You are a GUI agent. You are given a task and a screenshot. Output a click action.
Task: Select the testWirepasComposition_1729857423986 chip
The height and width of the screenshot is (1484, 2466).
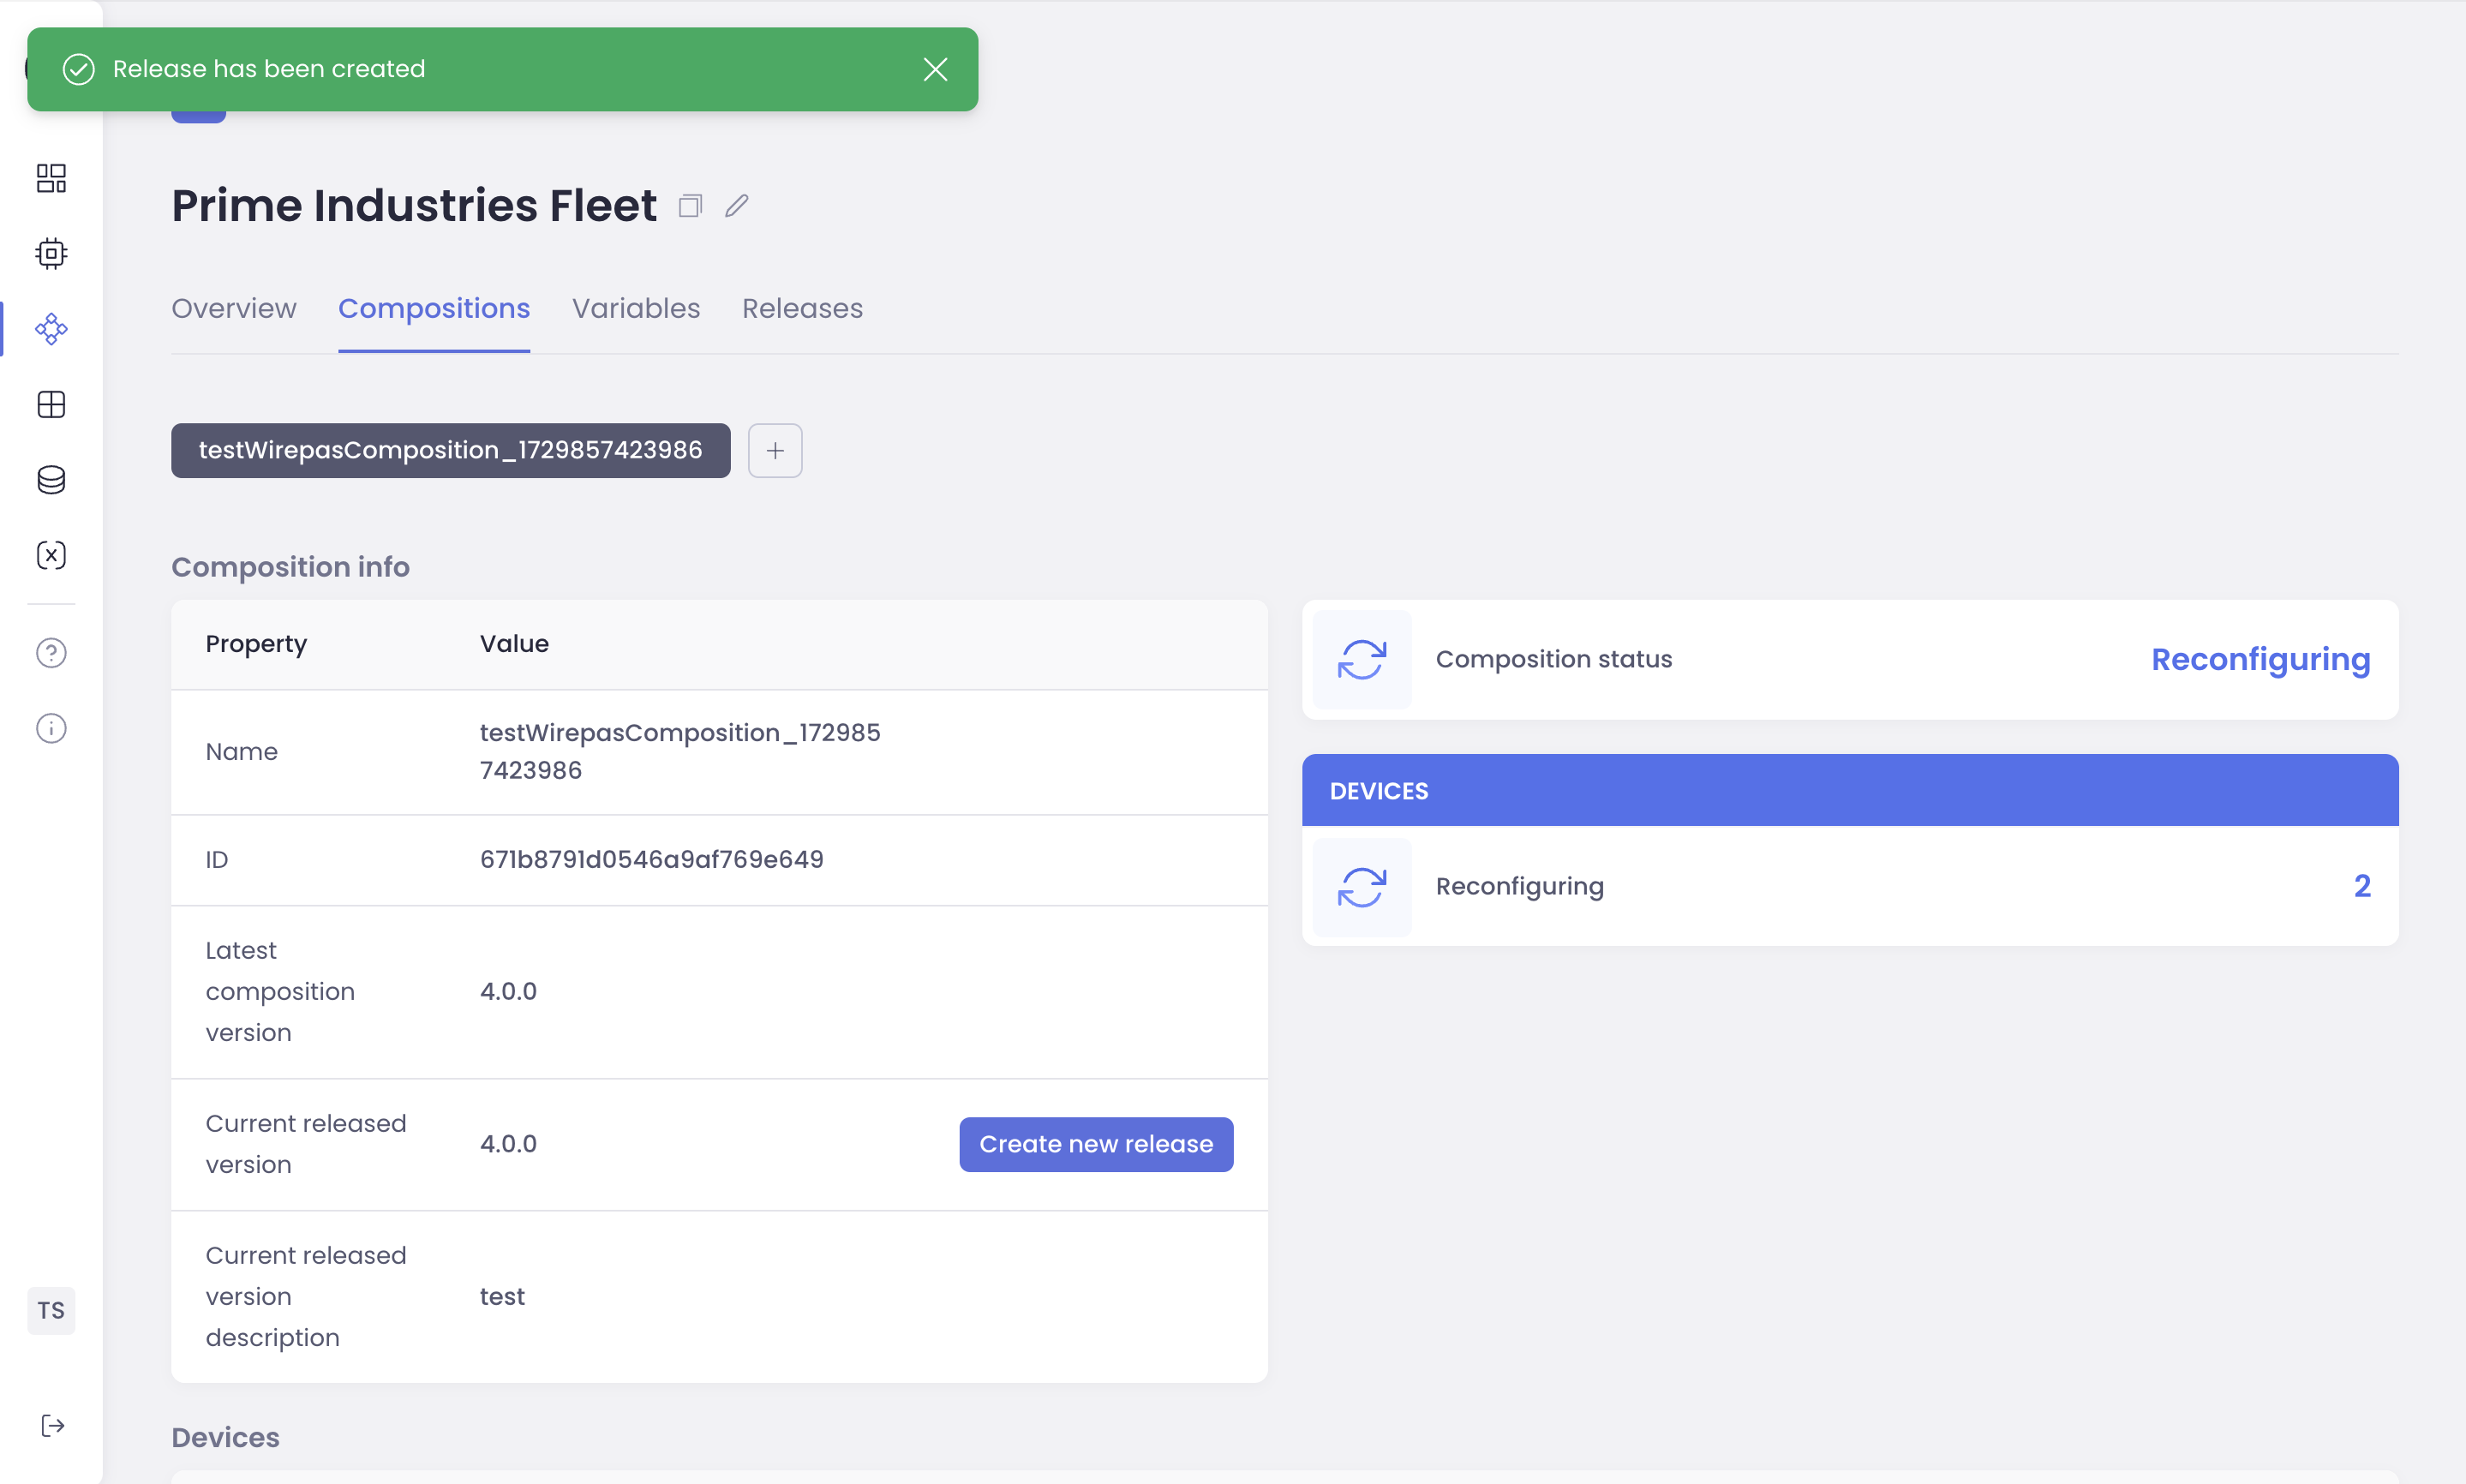[450, 450]
